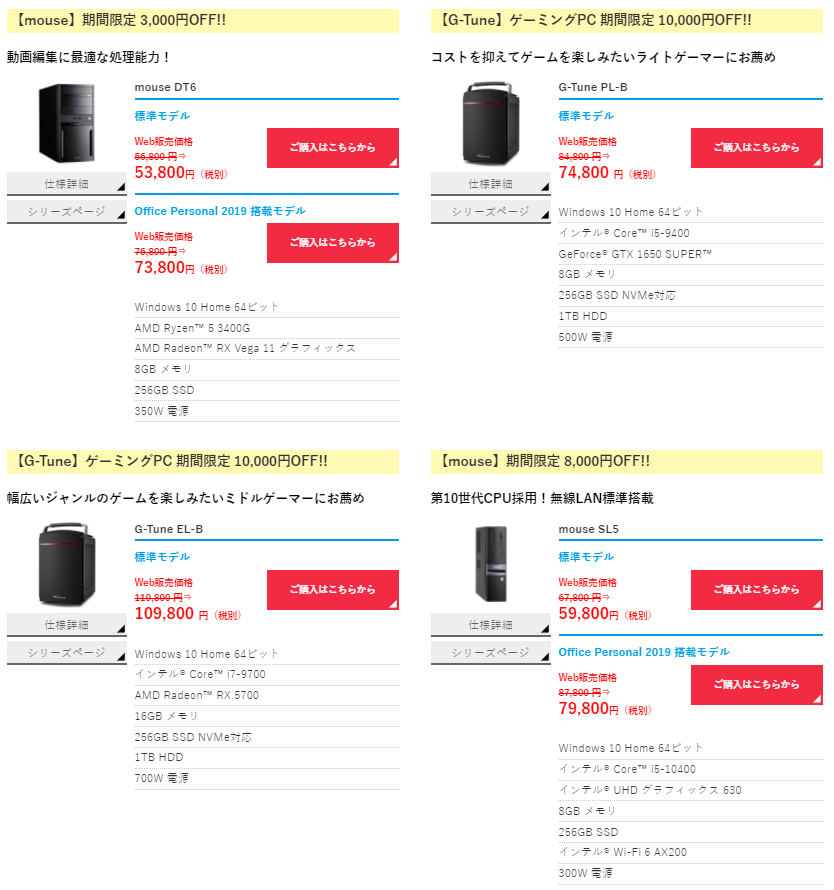Open シリーズページ for G-Tune PL-B
The image size is (834, 890).
[x=491, y=212]
